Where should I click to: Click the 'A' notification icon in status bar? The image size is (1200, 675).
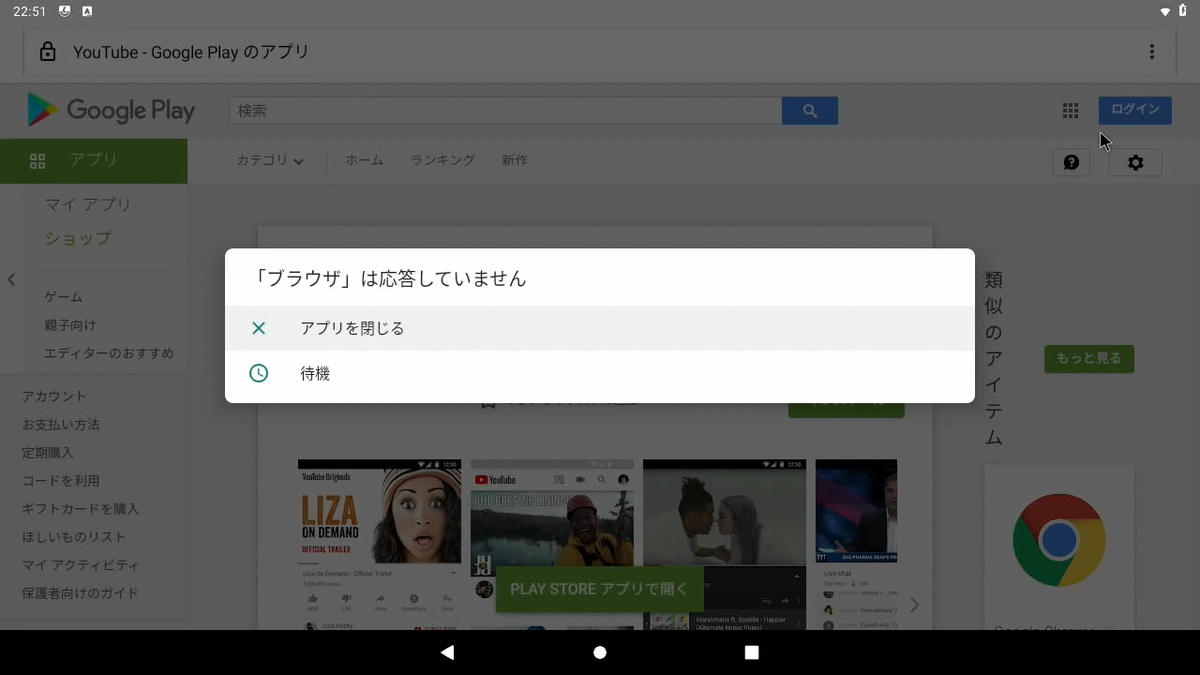click(87, 11)
